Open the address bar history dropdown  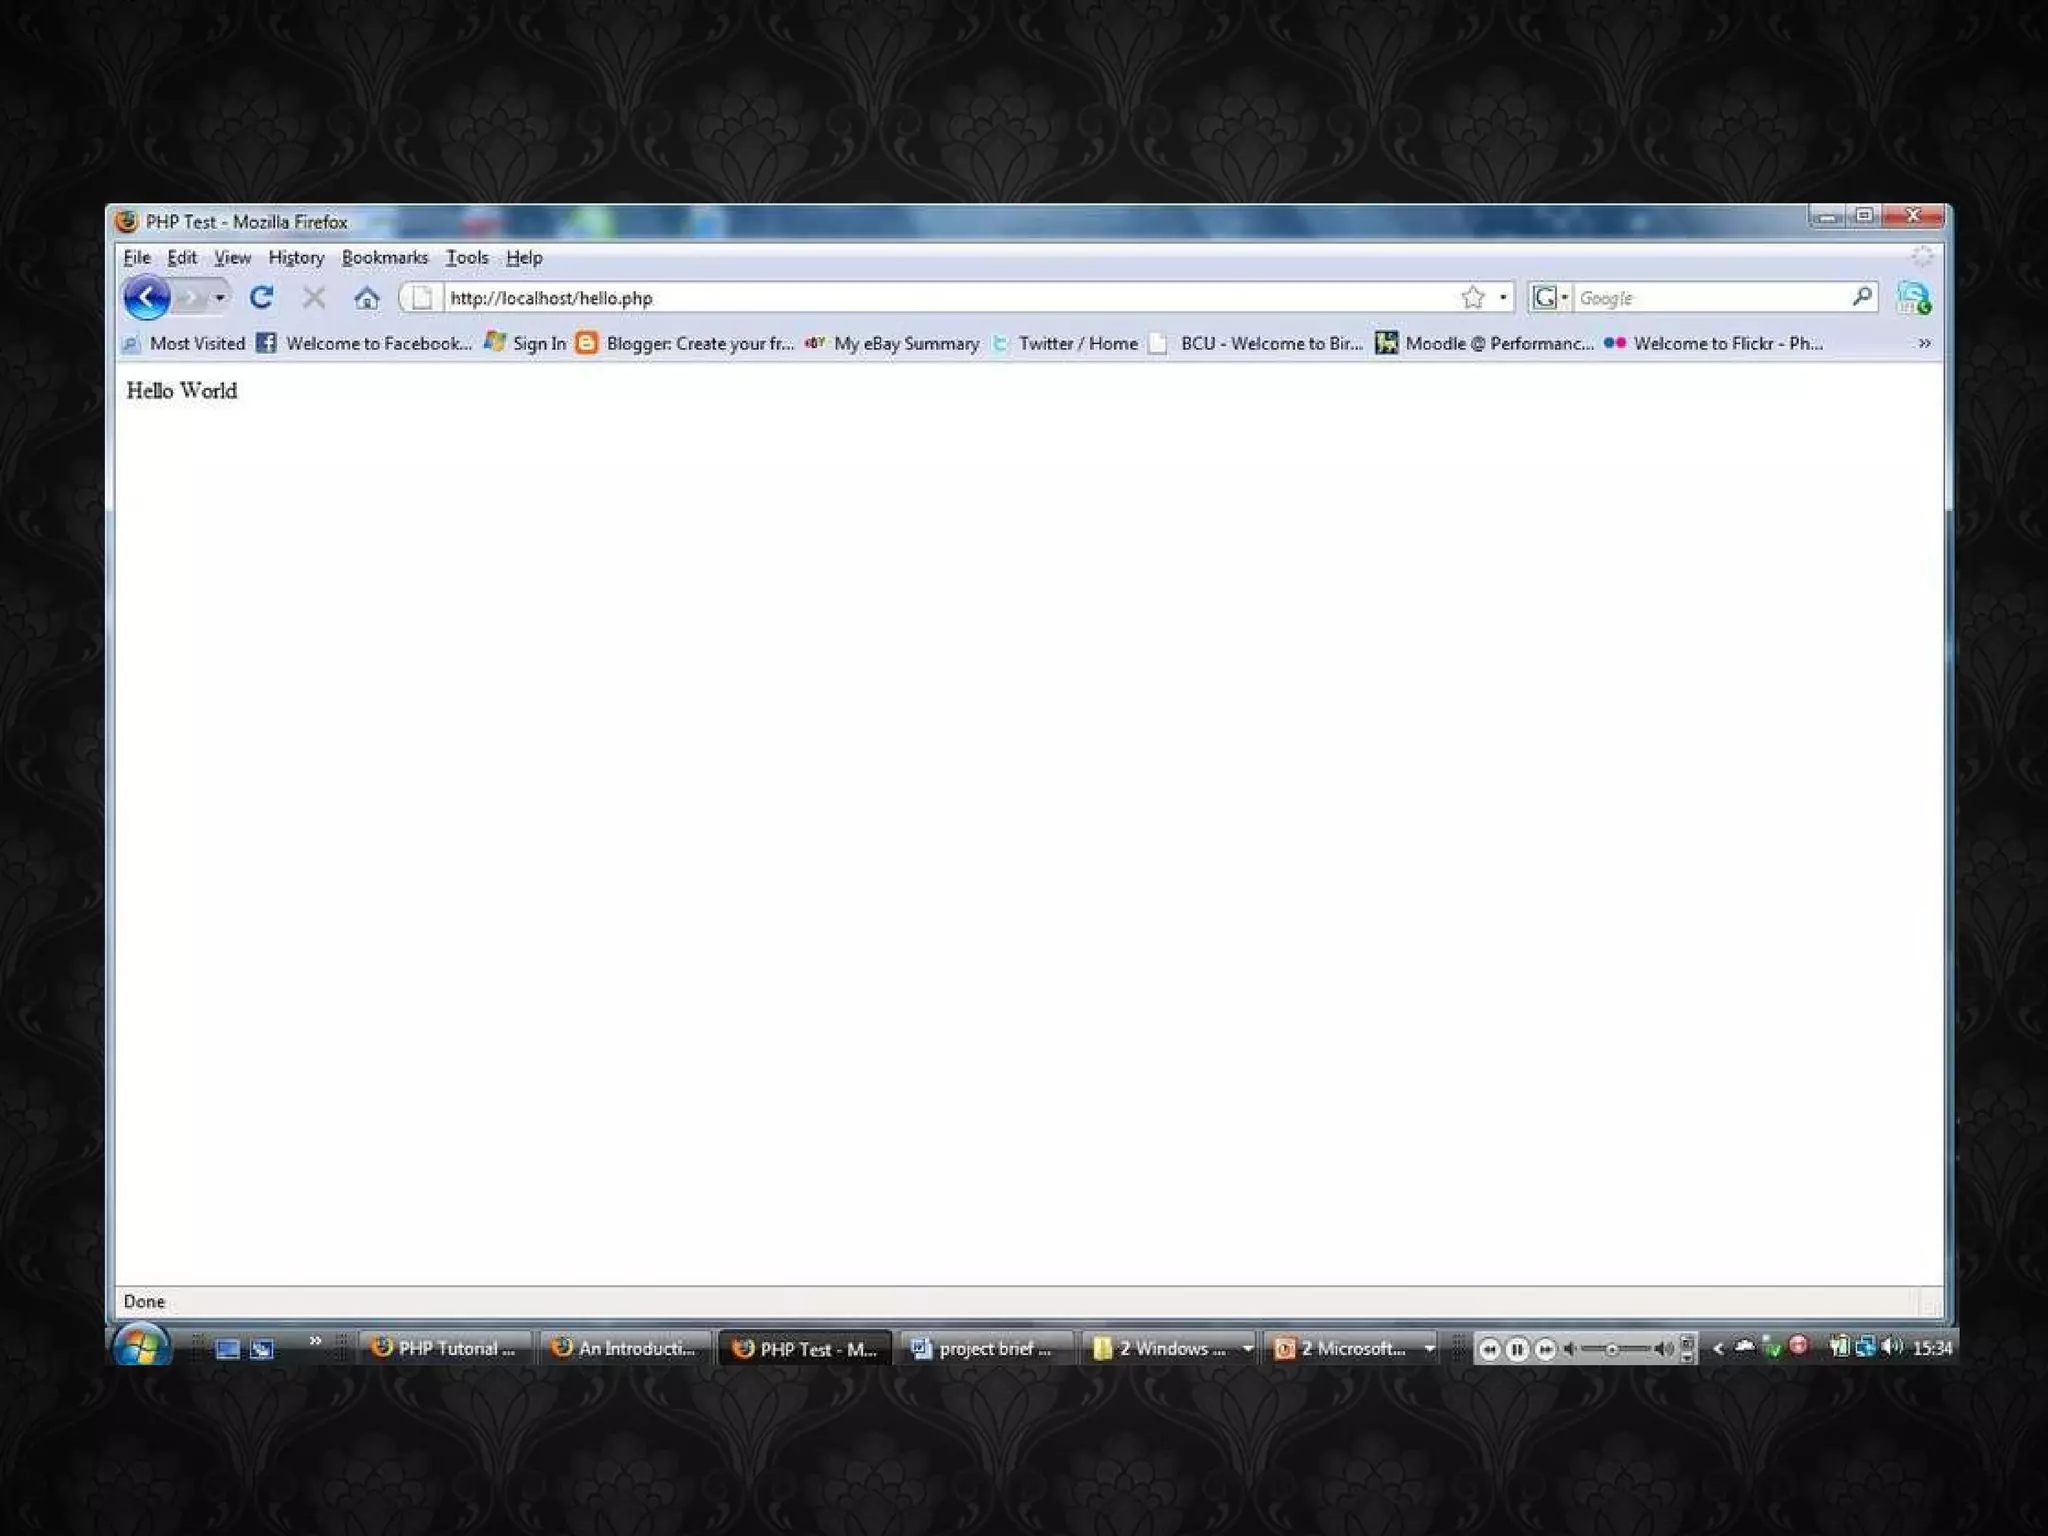[x=1503, y=298]
